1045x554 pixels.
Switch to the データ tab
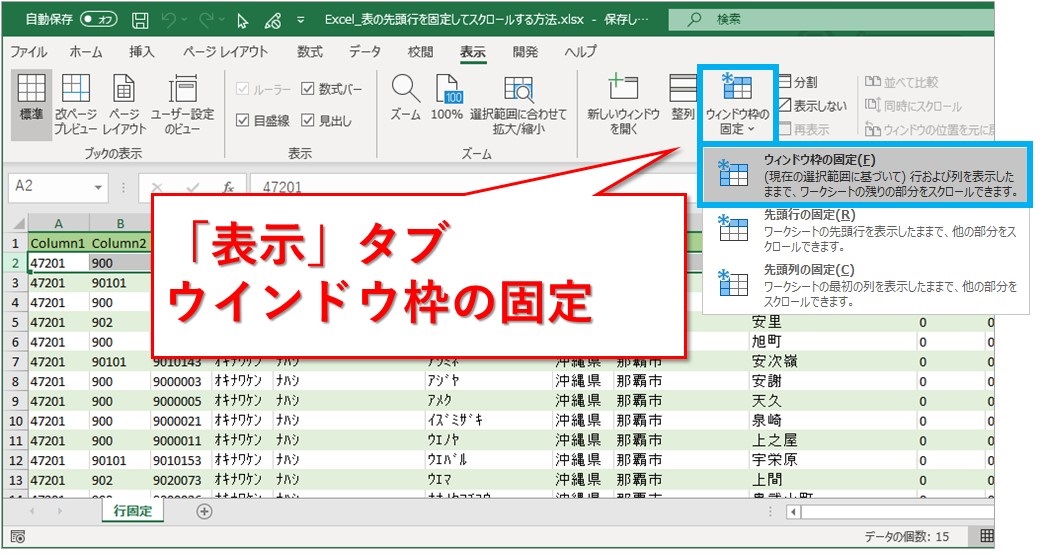point(365,51)
